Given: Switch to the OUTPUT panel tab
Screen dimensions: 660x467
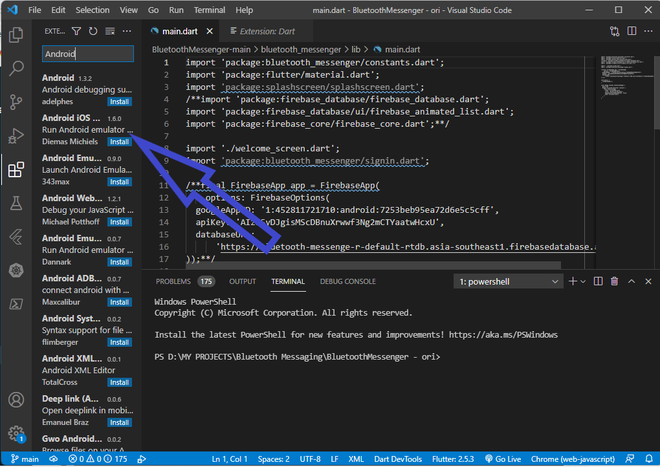Looking at the screenshot, I should [242, 281].
